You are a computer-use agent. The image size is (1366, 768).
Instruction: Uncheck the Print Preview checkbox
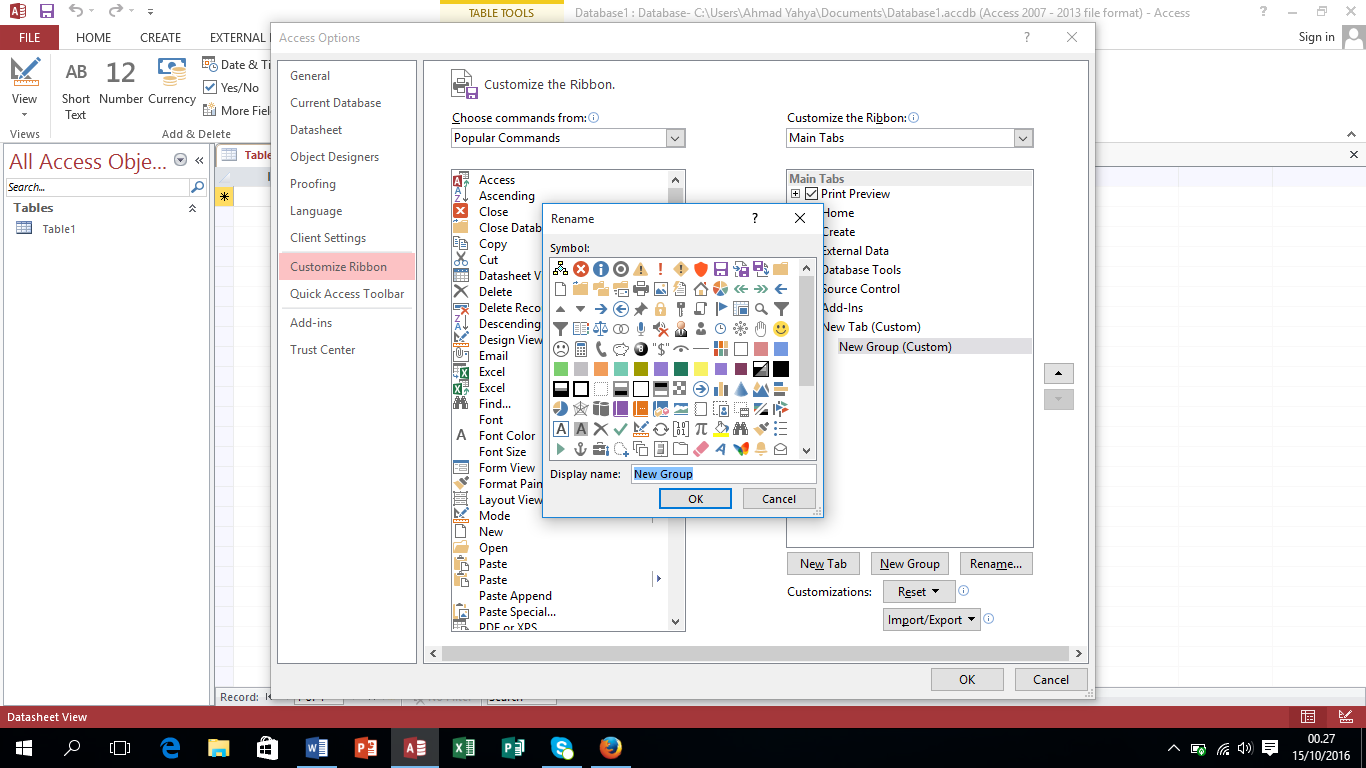(811, 194)
